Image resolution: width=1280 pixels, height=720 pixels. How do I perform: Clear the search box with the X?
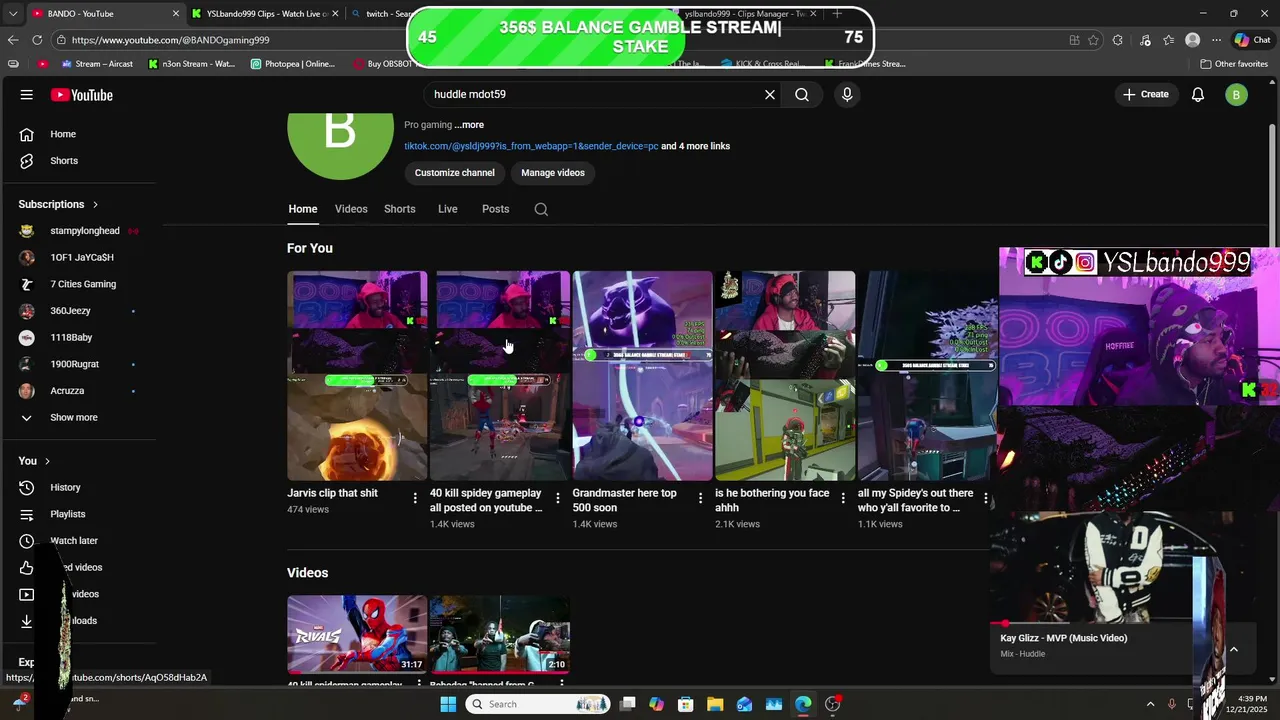point(770,95)
